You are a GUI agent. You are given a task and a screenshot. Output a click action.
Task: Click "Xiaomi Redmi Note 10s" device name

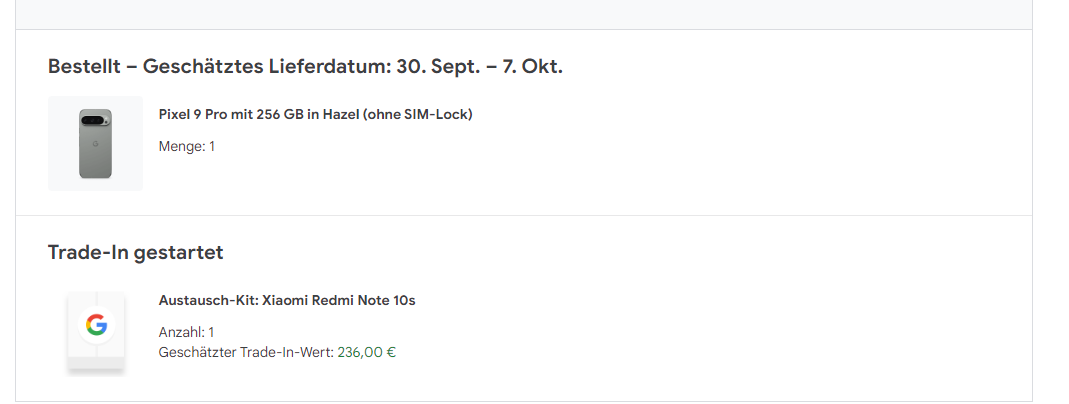pos(338,300)
